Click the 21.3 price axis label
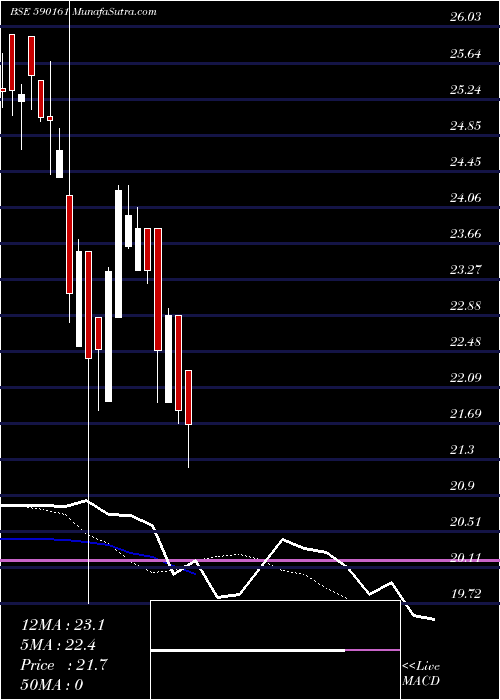Screen dimensions: 500x700 click(x=462, y=450)
